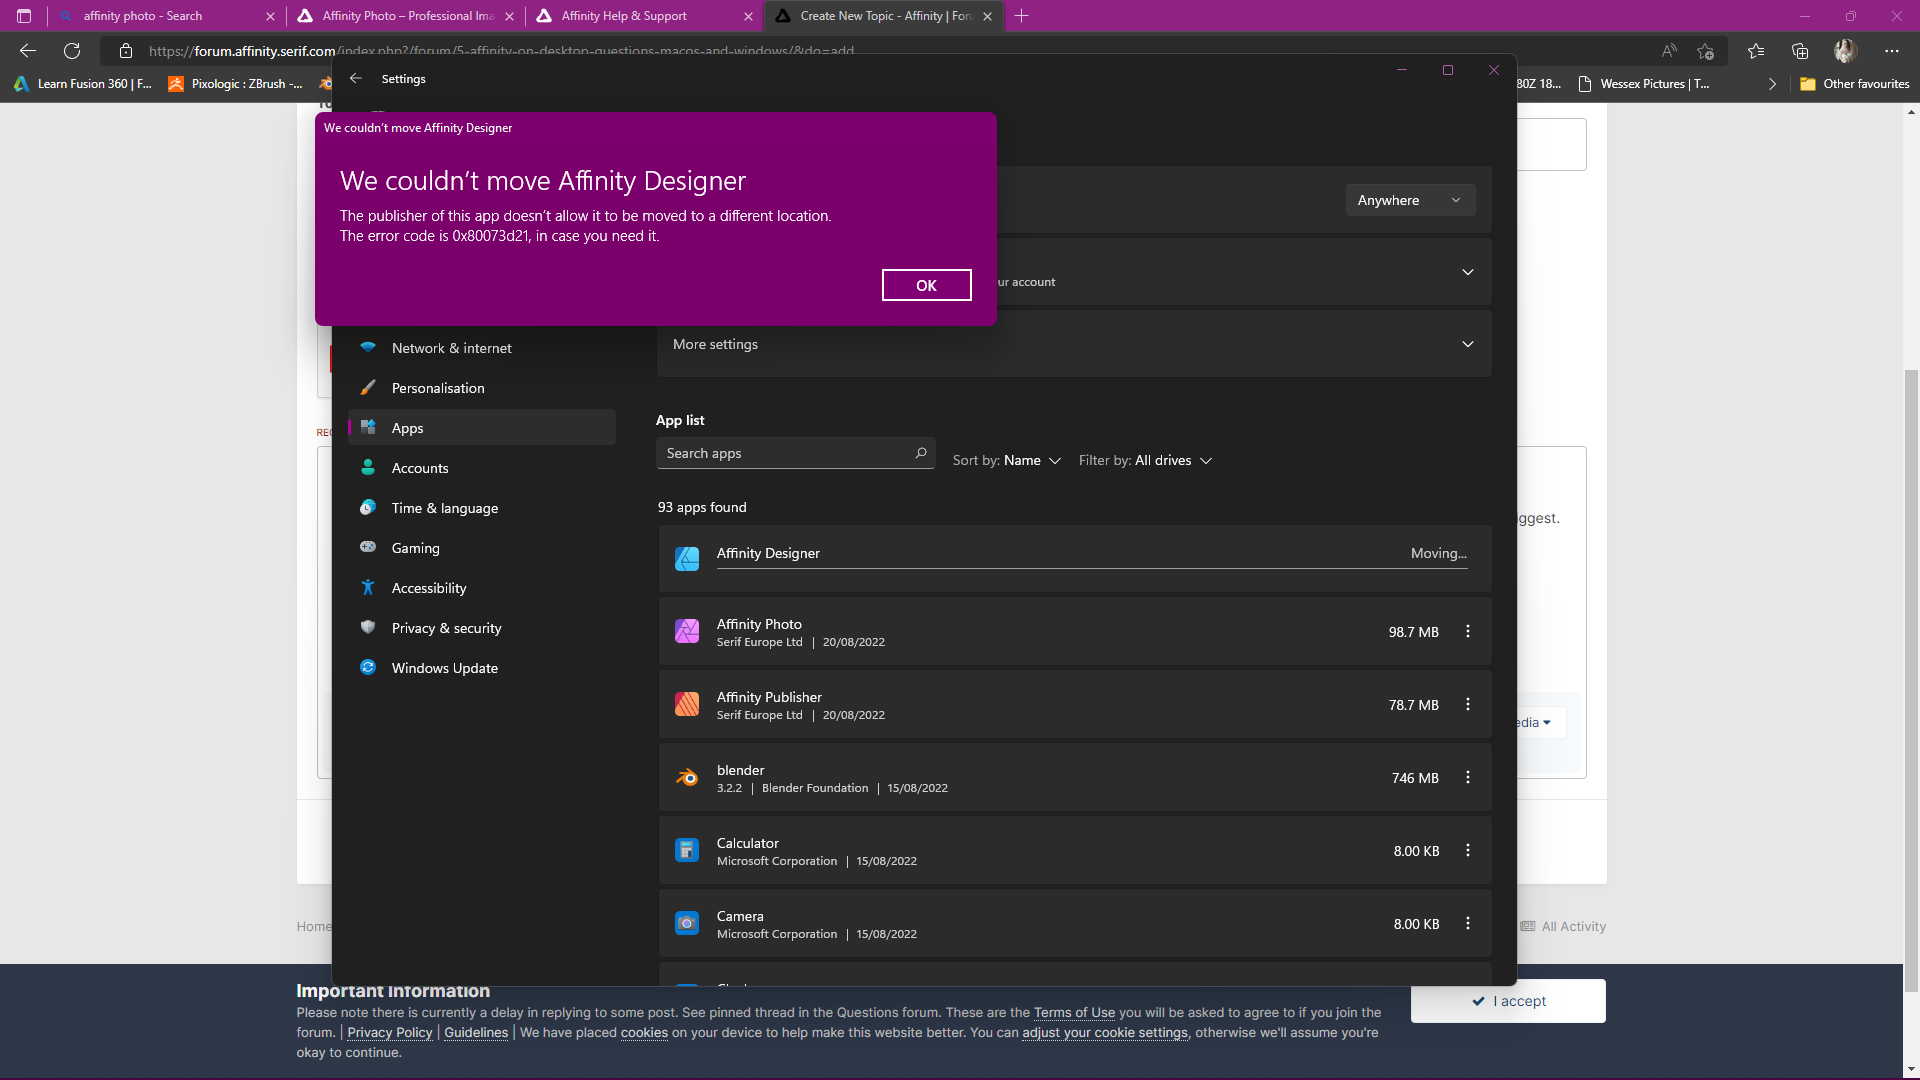The width and height of the screenshot is (1920, 1080).
Task: Open the Privacy Policy link
Action: tap(389, 1033)
